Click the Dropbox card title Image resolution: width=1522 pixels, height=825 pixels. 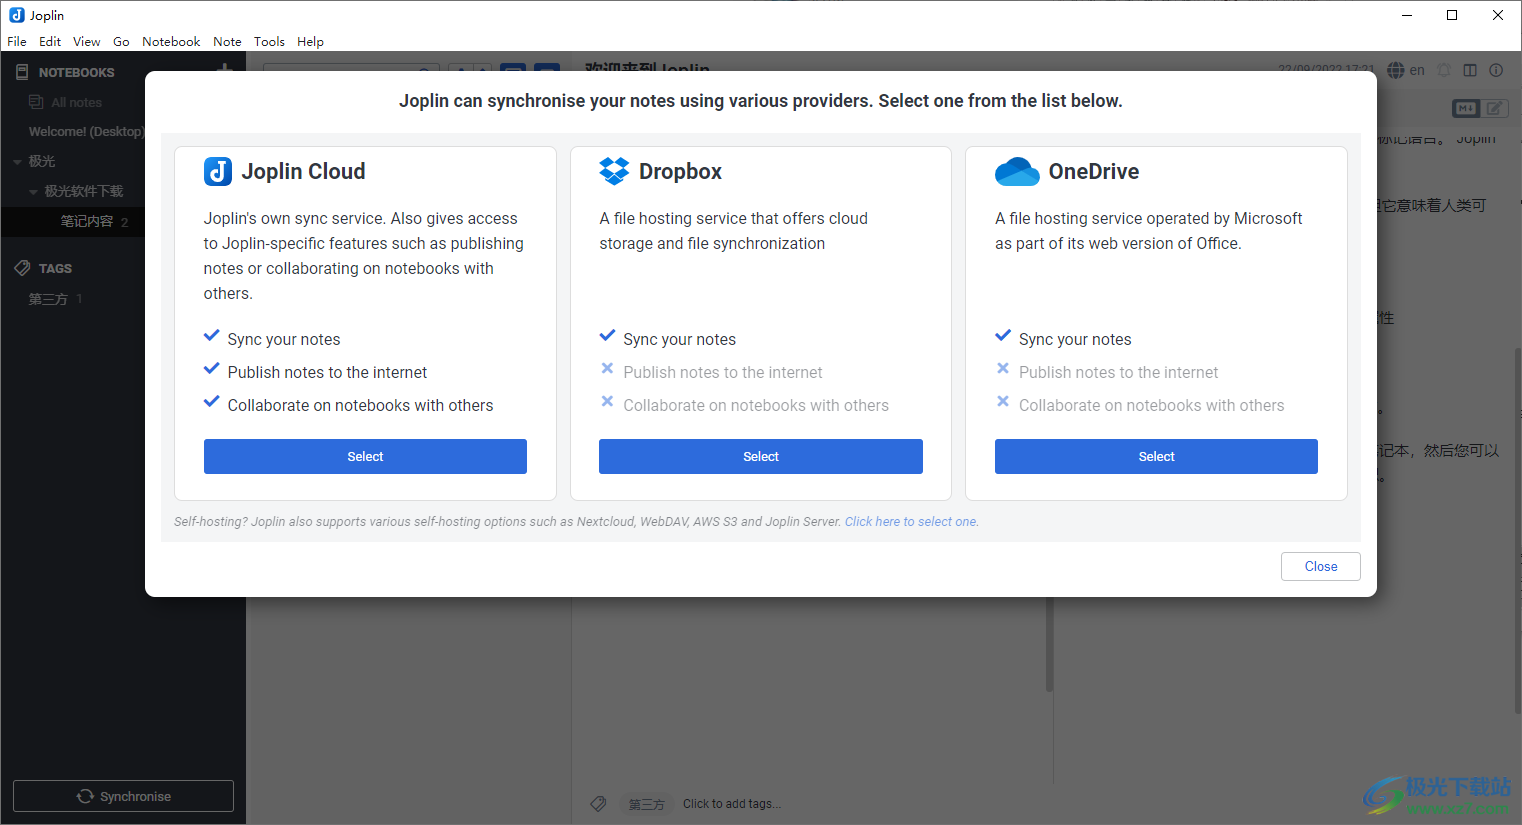680,172
